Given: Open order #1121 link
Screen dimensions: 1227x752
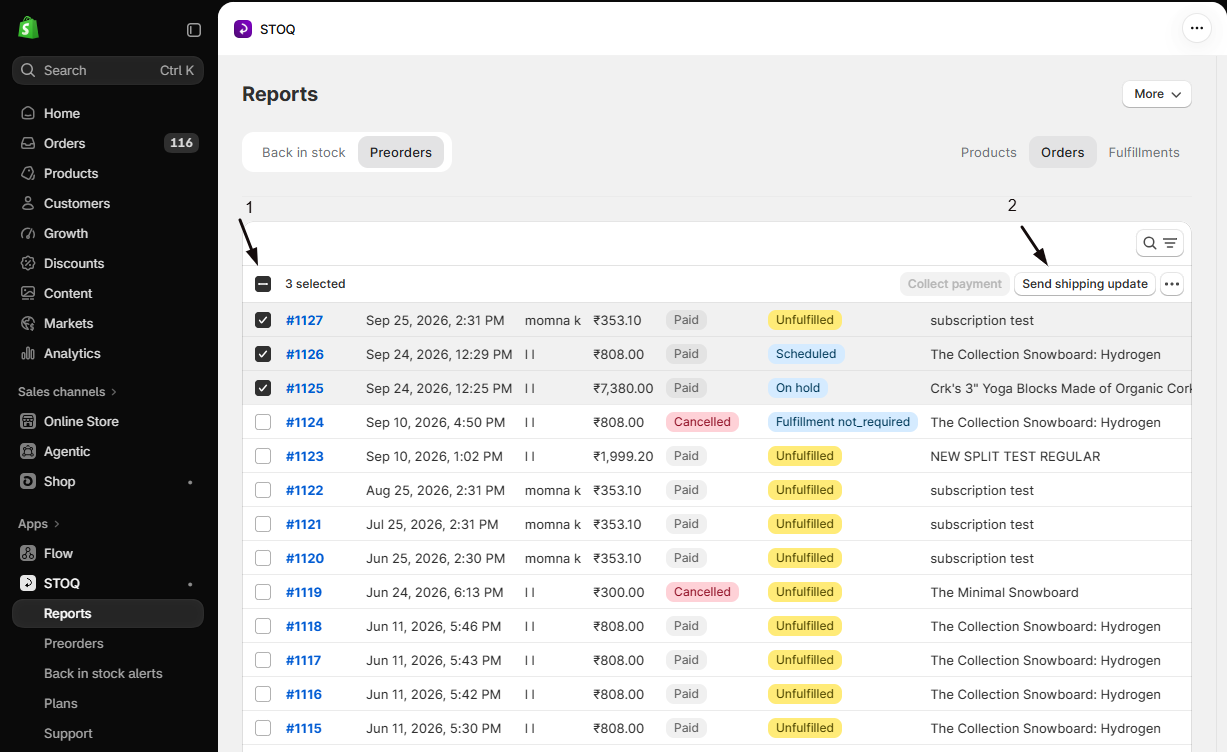Looking at the screenshot, I should point(304,524).
